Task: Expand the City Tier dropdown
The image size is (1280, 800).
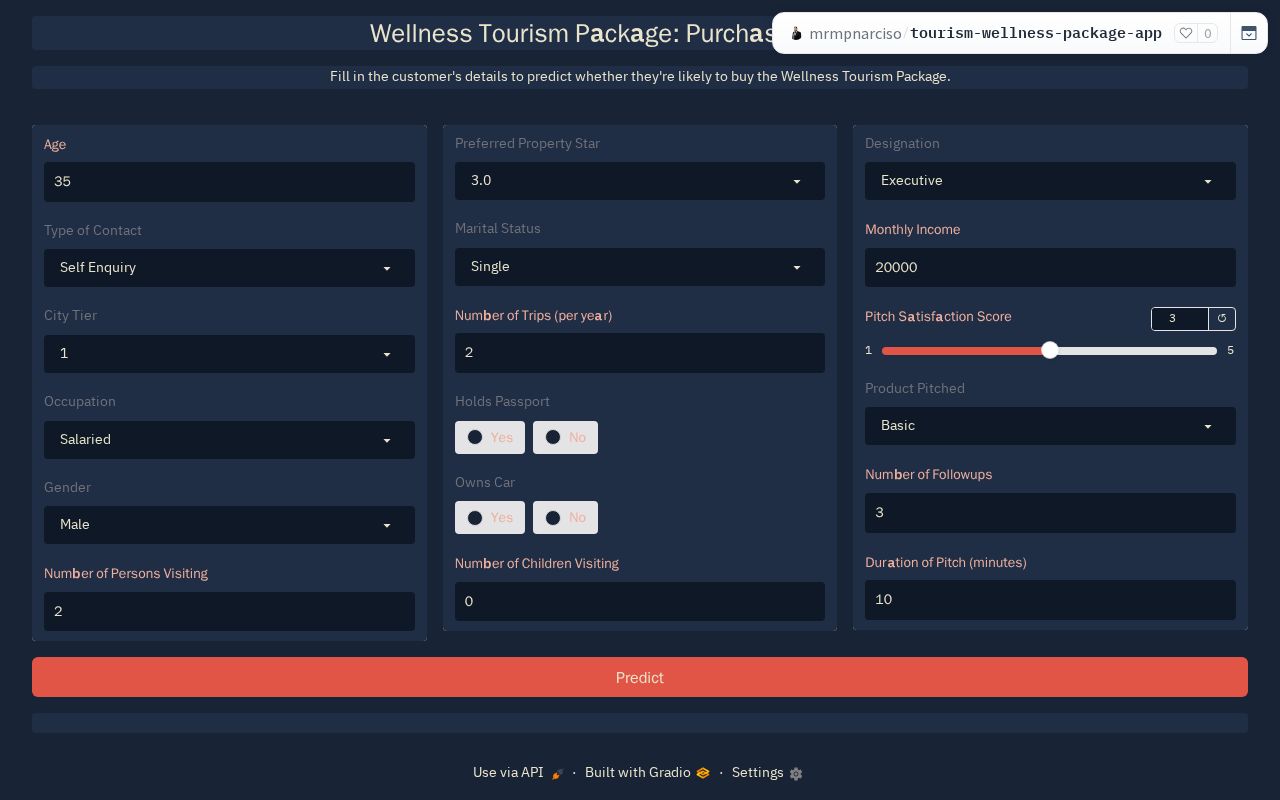Action: [x=229, y=354]
